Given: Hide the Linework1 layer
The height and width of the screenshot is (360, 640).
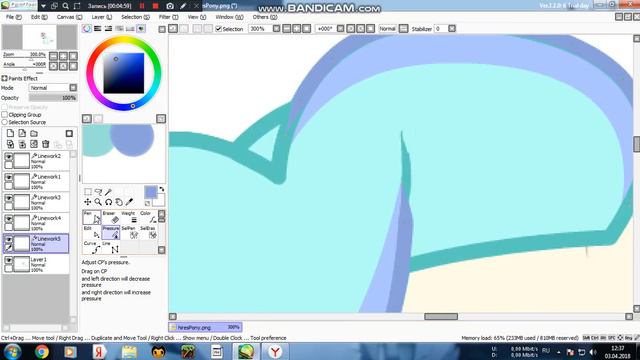Looking at the screenshot, I should click(x=8, y=177).
